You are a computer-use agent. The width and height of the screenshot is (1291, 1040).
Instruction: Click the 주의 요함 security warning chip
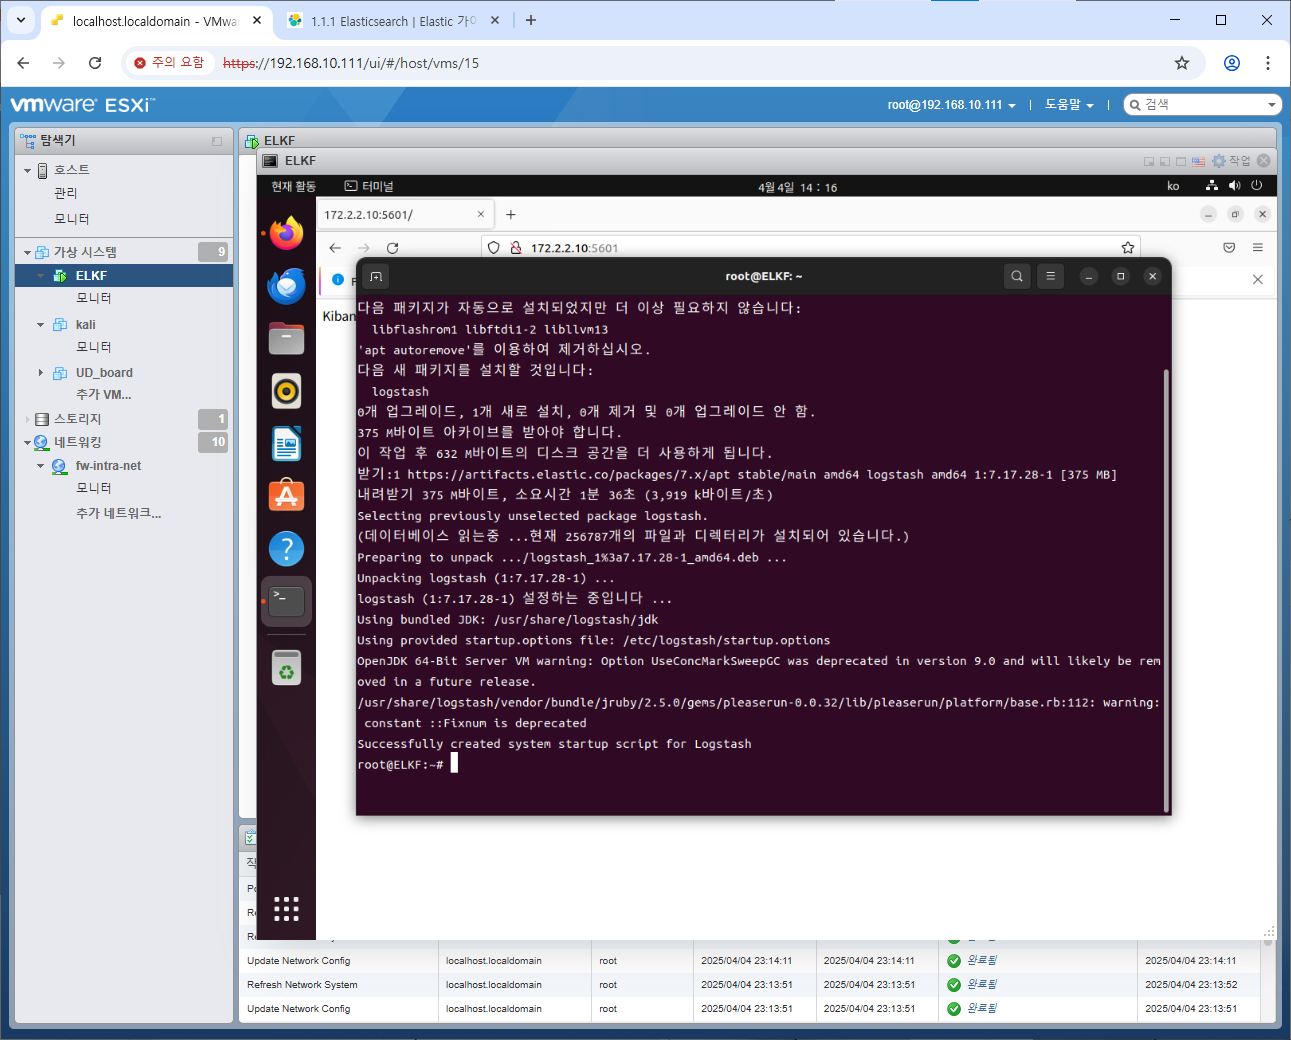pyautogui.click(x=169, y=63)
